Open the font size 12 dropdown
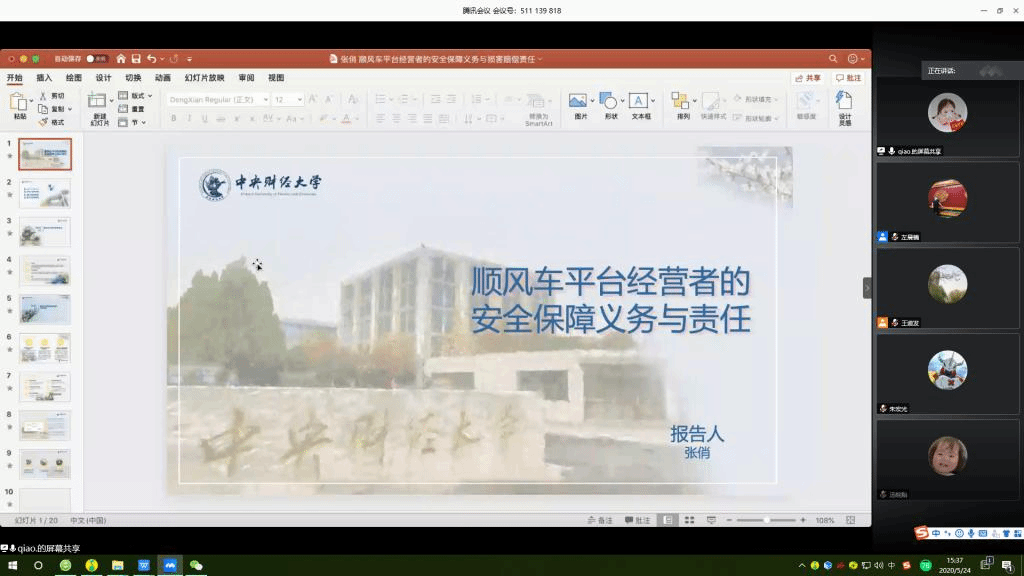1024x576 pixels. tap(299, 100)
